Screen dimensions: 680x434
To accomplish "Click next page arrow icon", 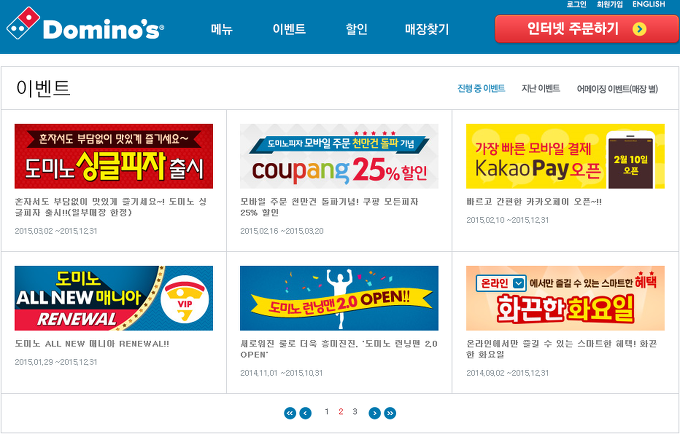I will tap(375, 413).
